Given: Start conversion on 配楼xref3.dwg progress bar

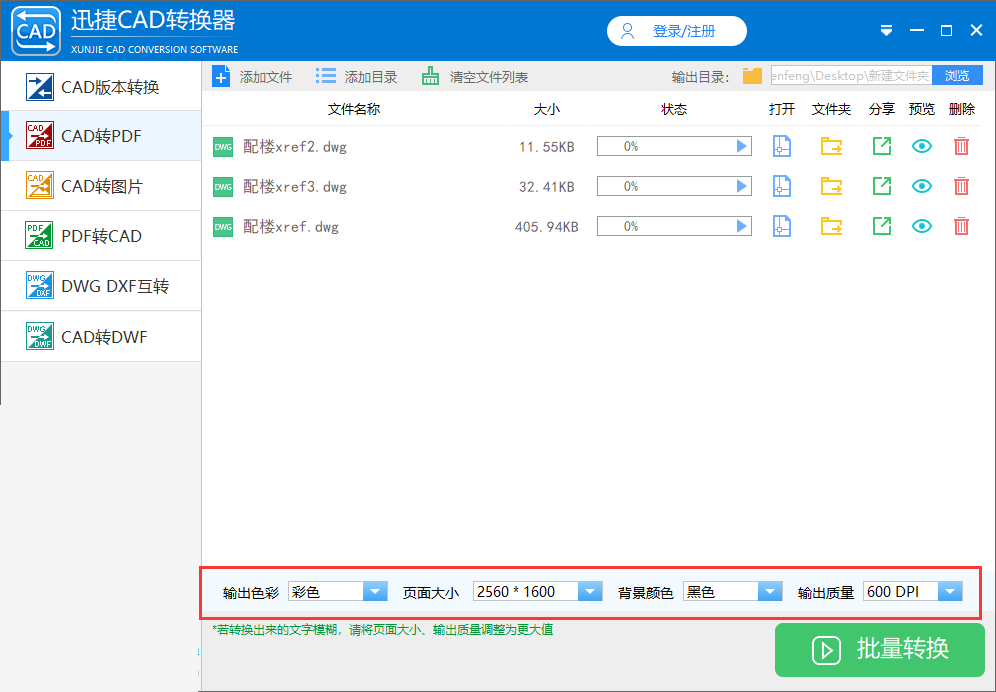Looking at the screenshot, I should (674, 186).
